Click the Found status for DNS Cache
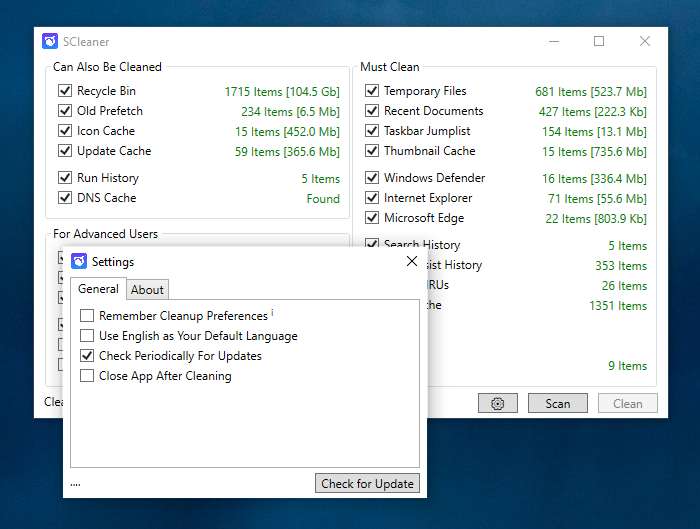The width and height of the screenshot is (700, 529). point(323,199)
